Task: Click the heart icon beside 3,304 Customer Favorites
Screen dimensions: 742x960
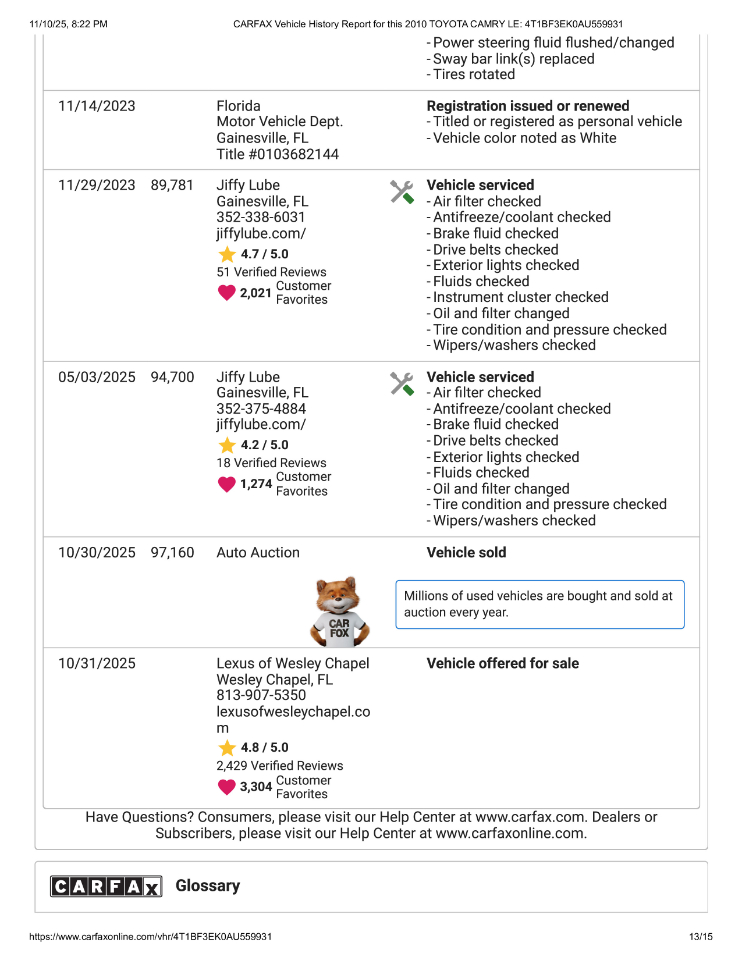Action: click(x=227, y=787)
